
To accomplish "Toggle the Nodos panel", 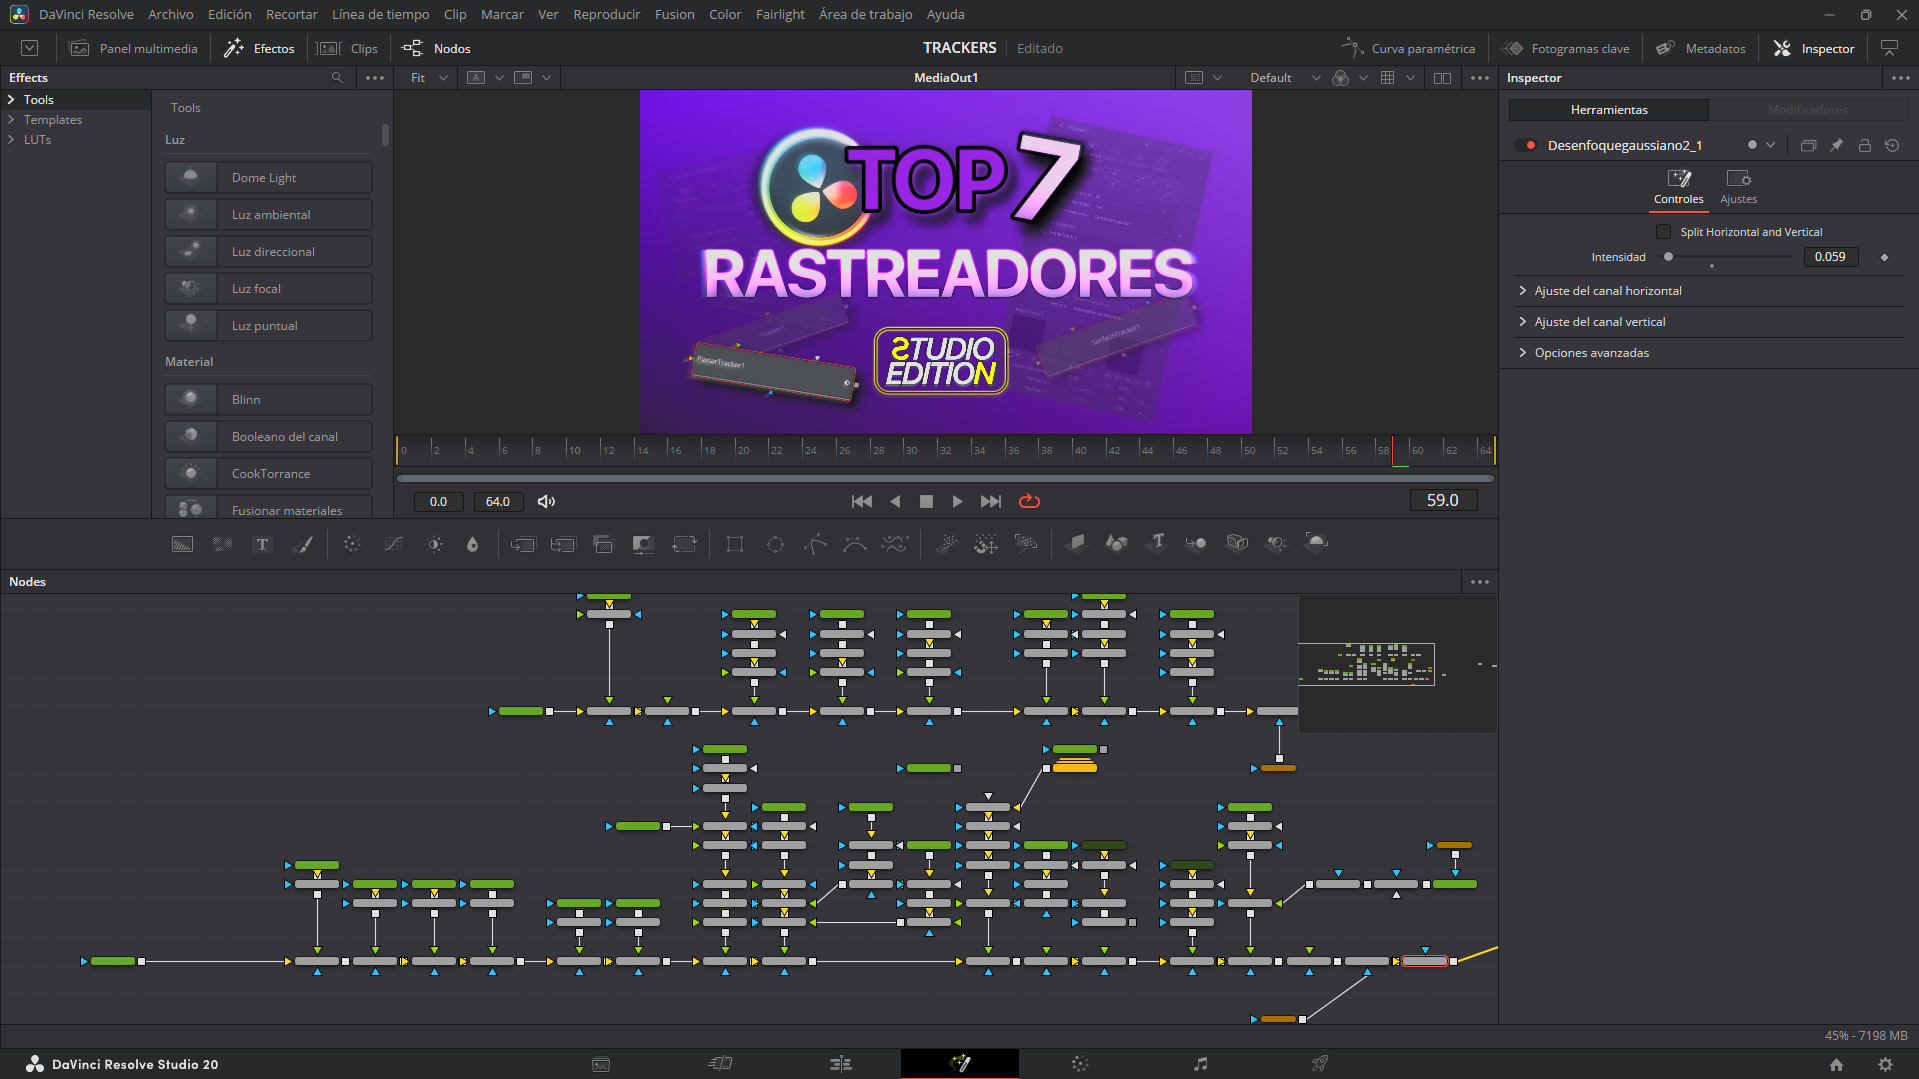I will pos(436,48).
